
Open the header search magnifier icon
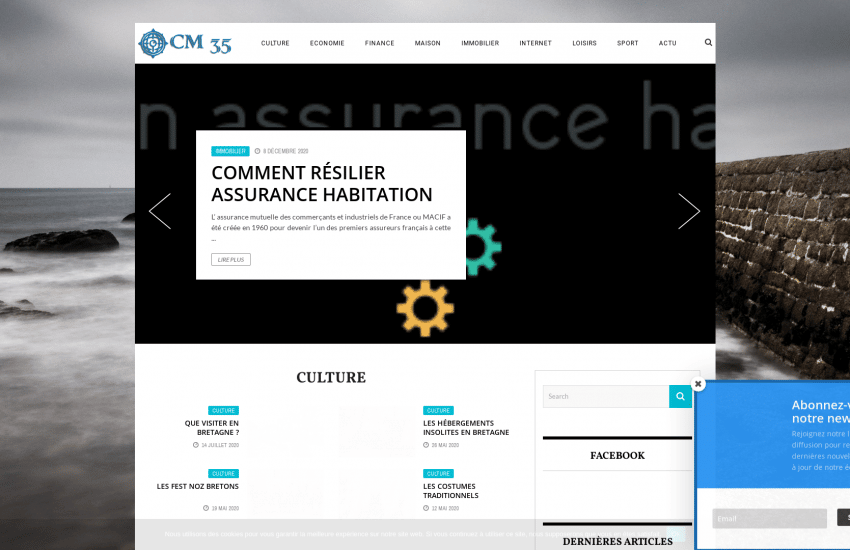(708, 42)
